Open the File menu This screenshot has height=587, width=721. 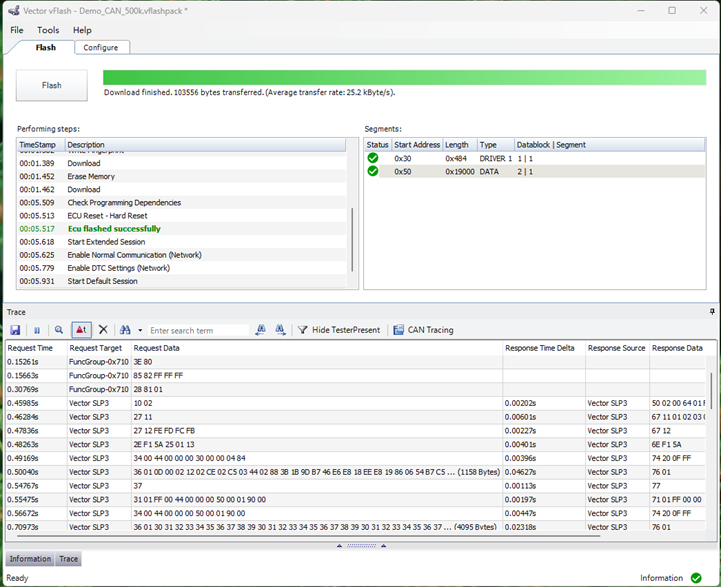(x=17, y=30)
